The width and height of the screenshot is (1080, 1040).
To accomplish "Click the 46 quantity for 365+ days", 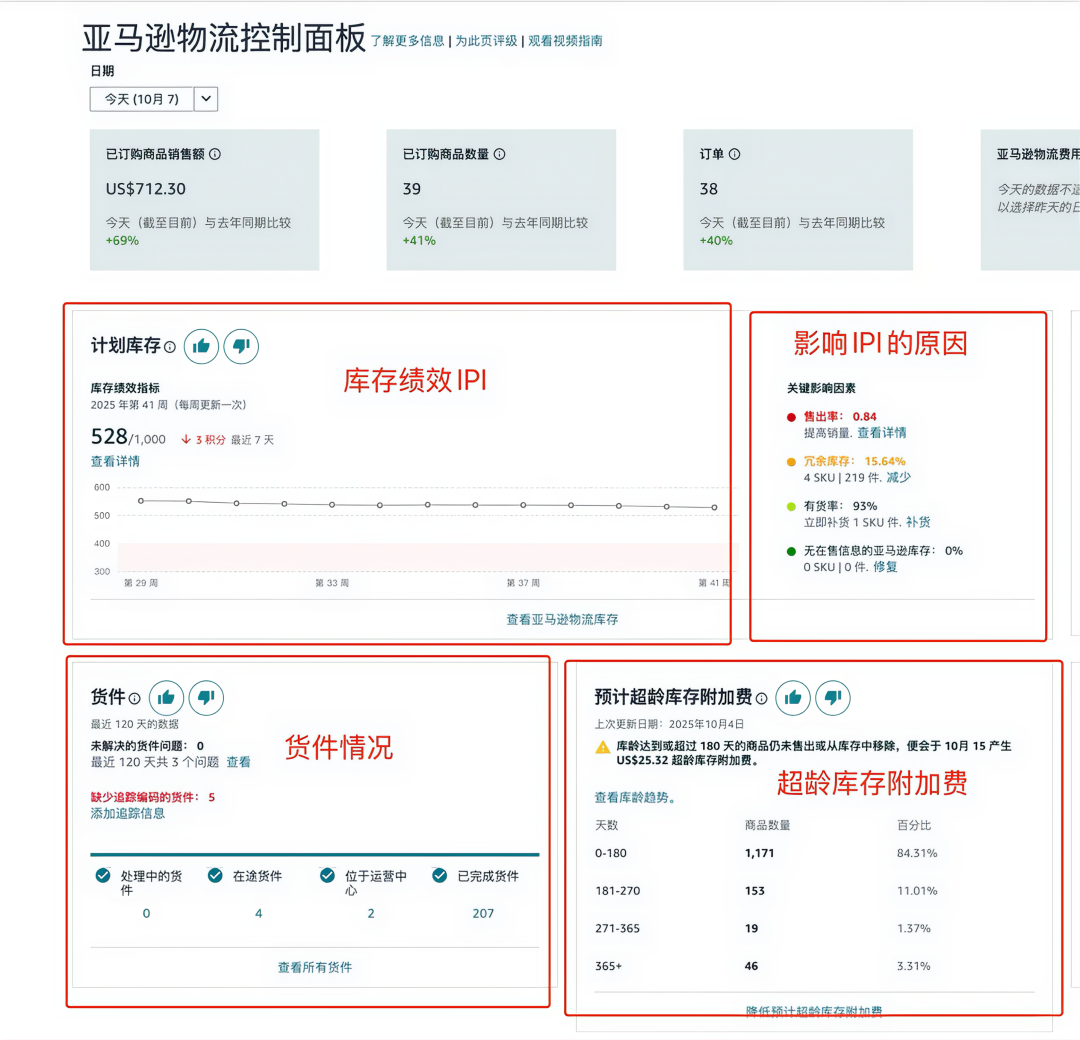I will [751, 966].
